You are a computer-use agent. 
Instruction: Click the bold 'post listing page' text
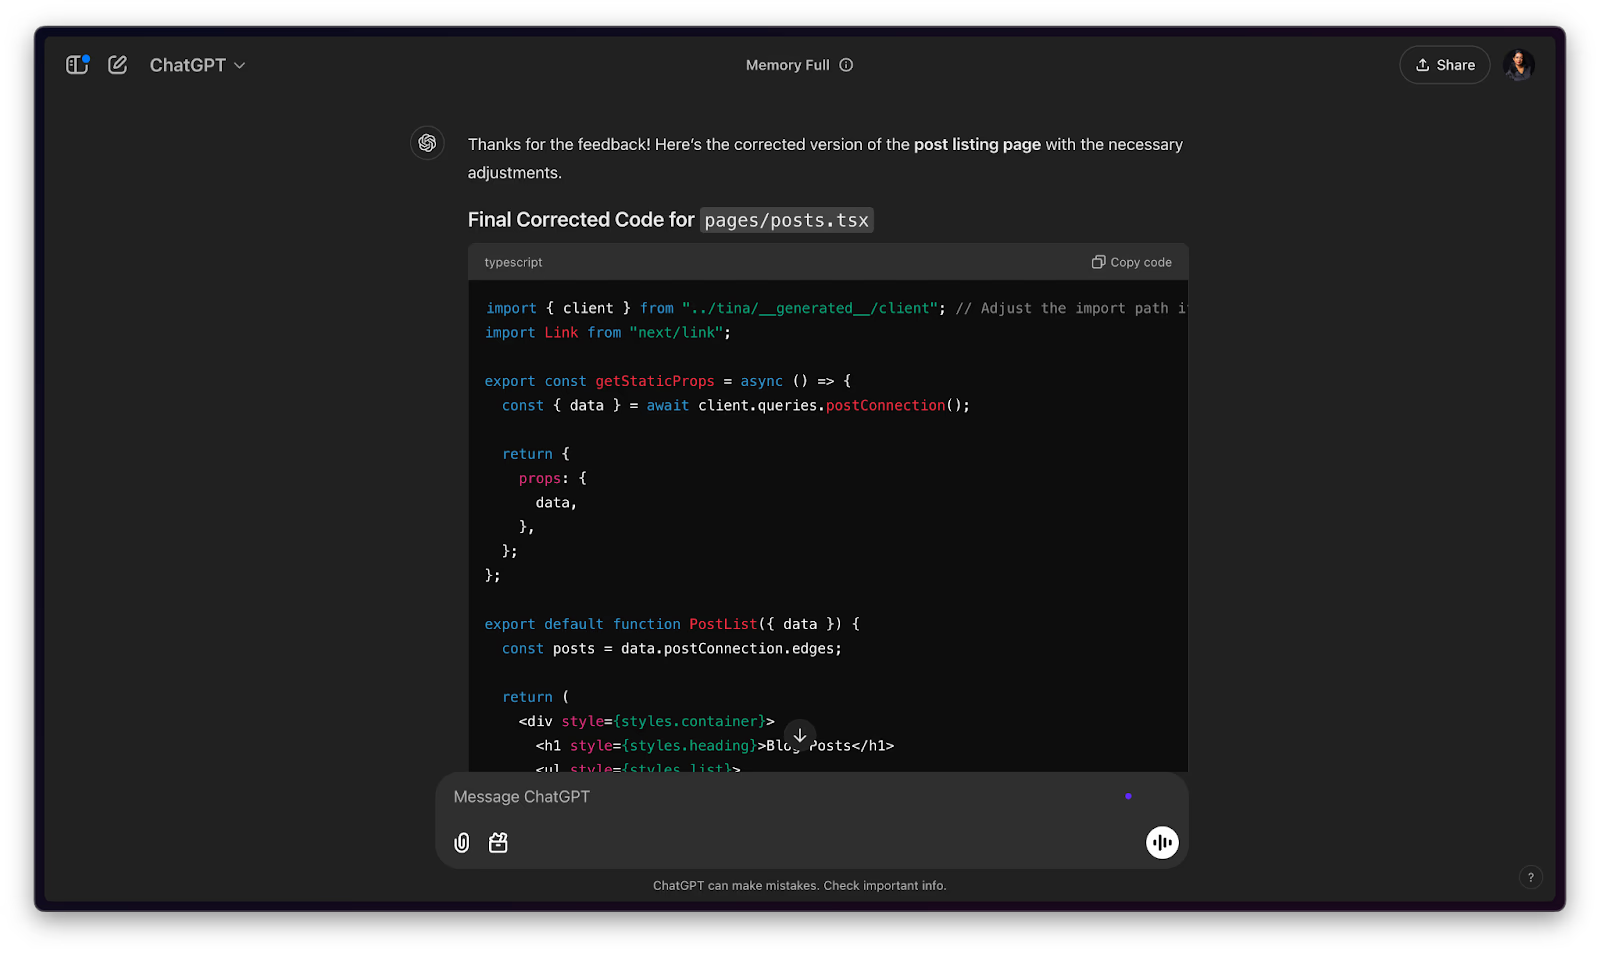tap(977, 145)
